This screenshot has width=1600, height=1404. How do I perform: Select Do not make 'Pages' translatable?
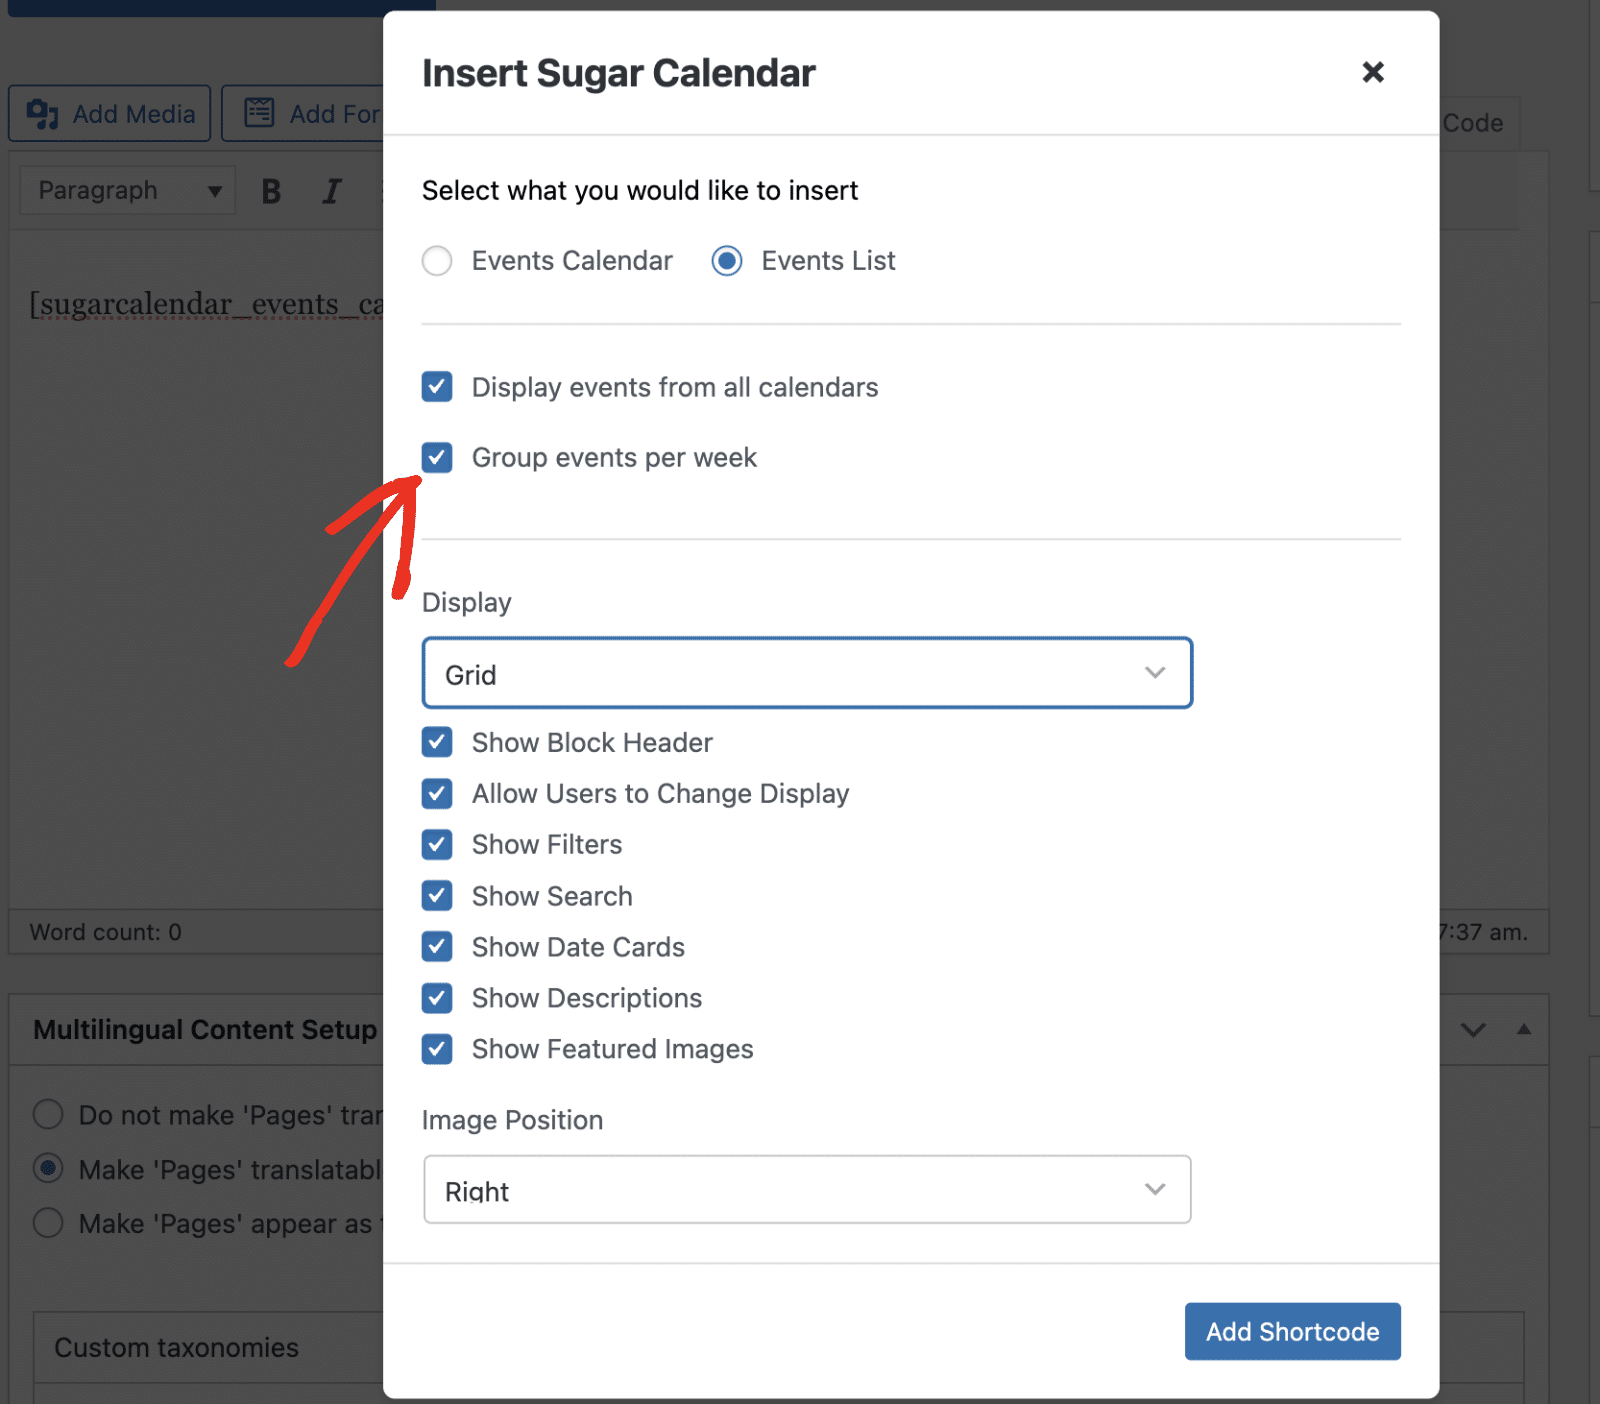48,1114
